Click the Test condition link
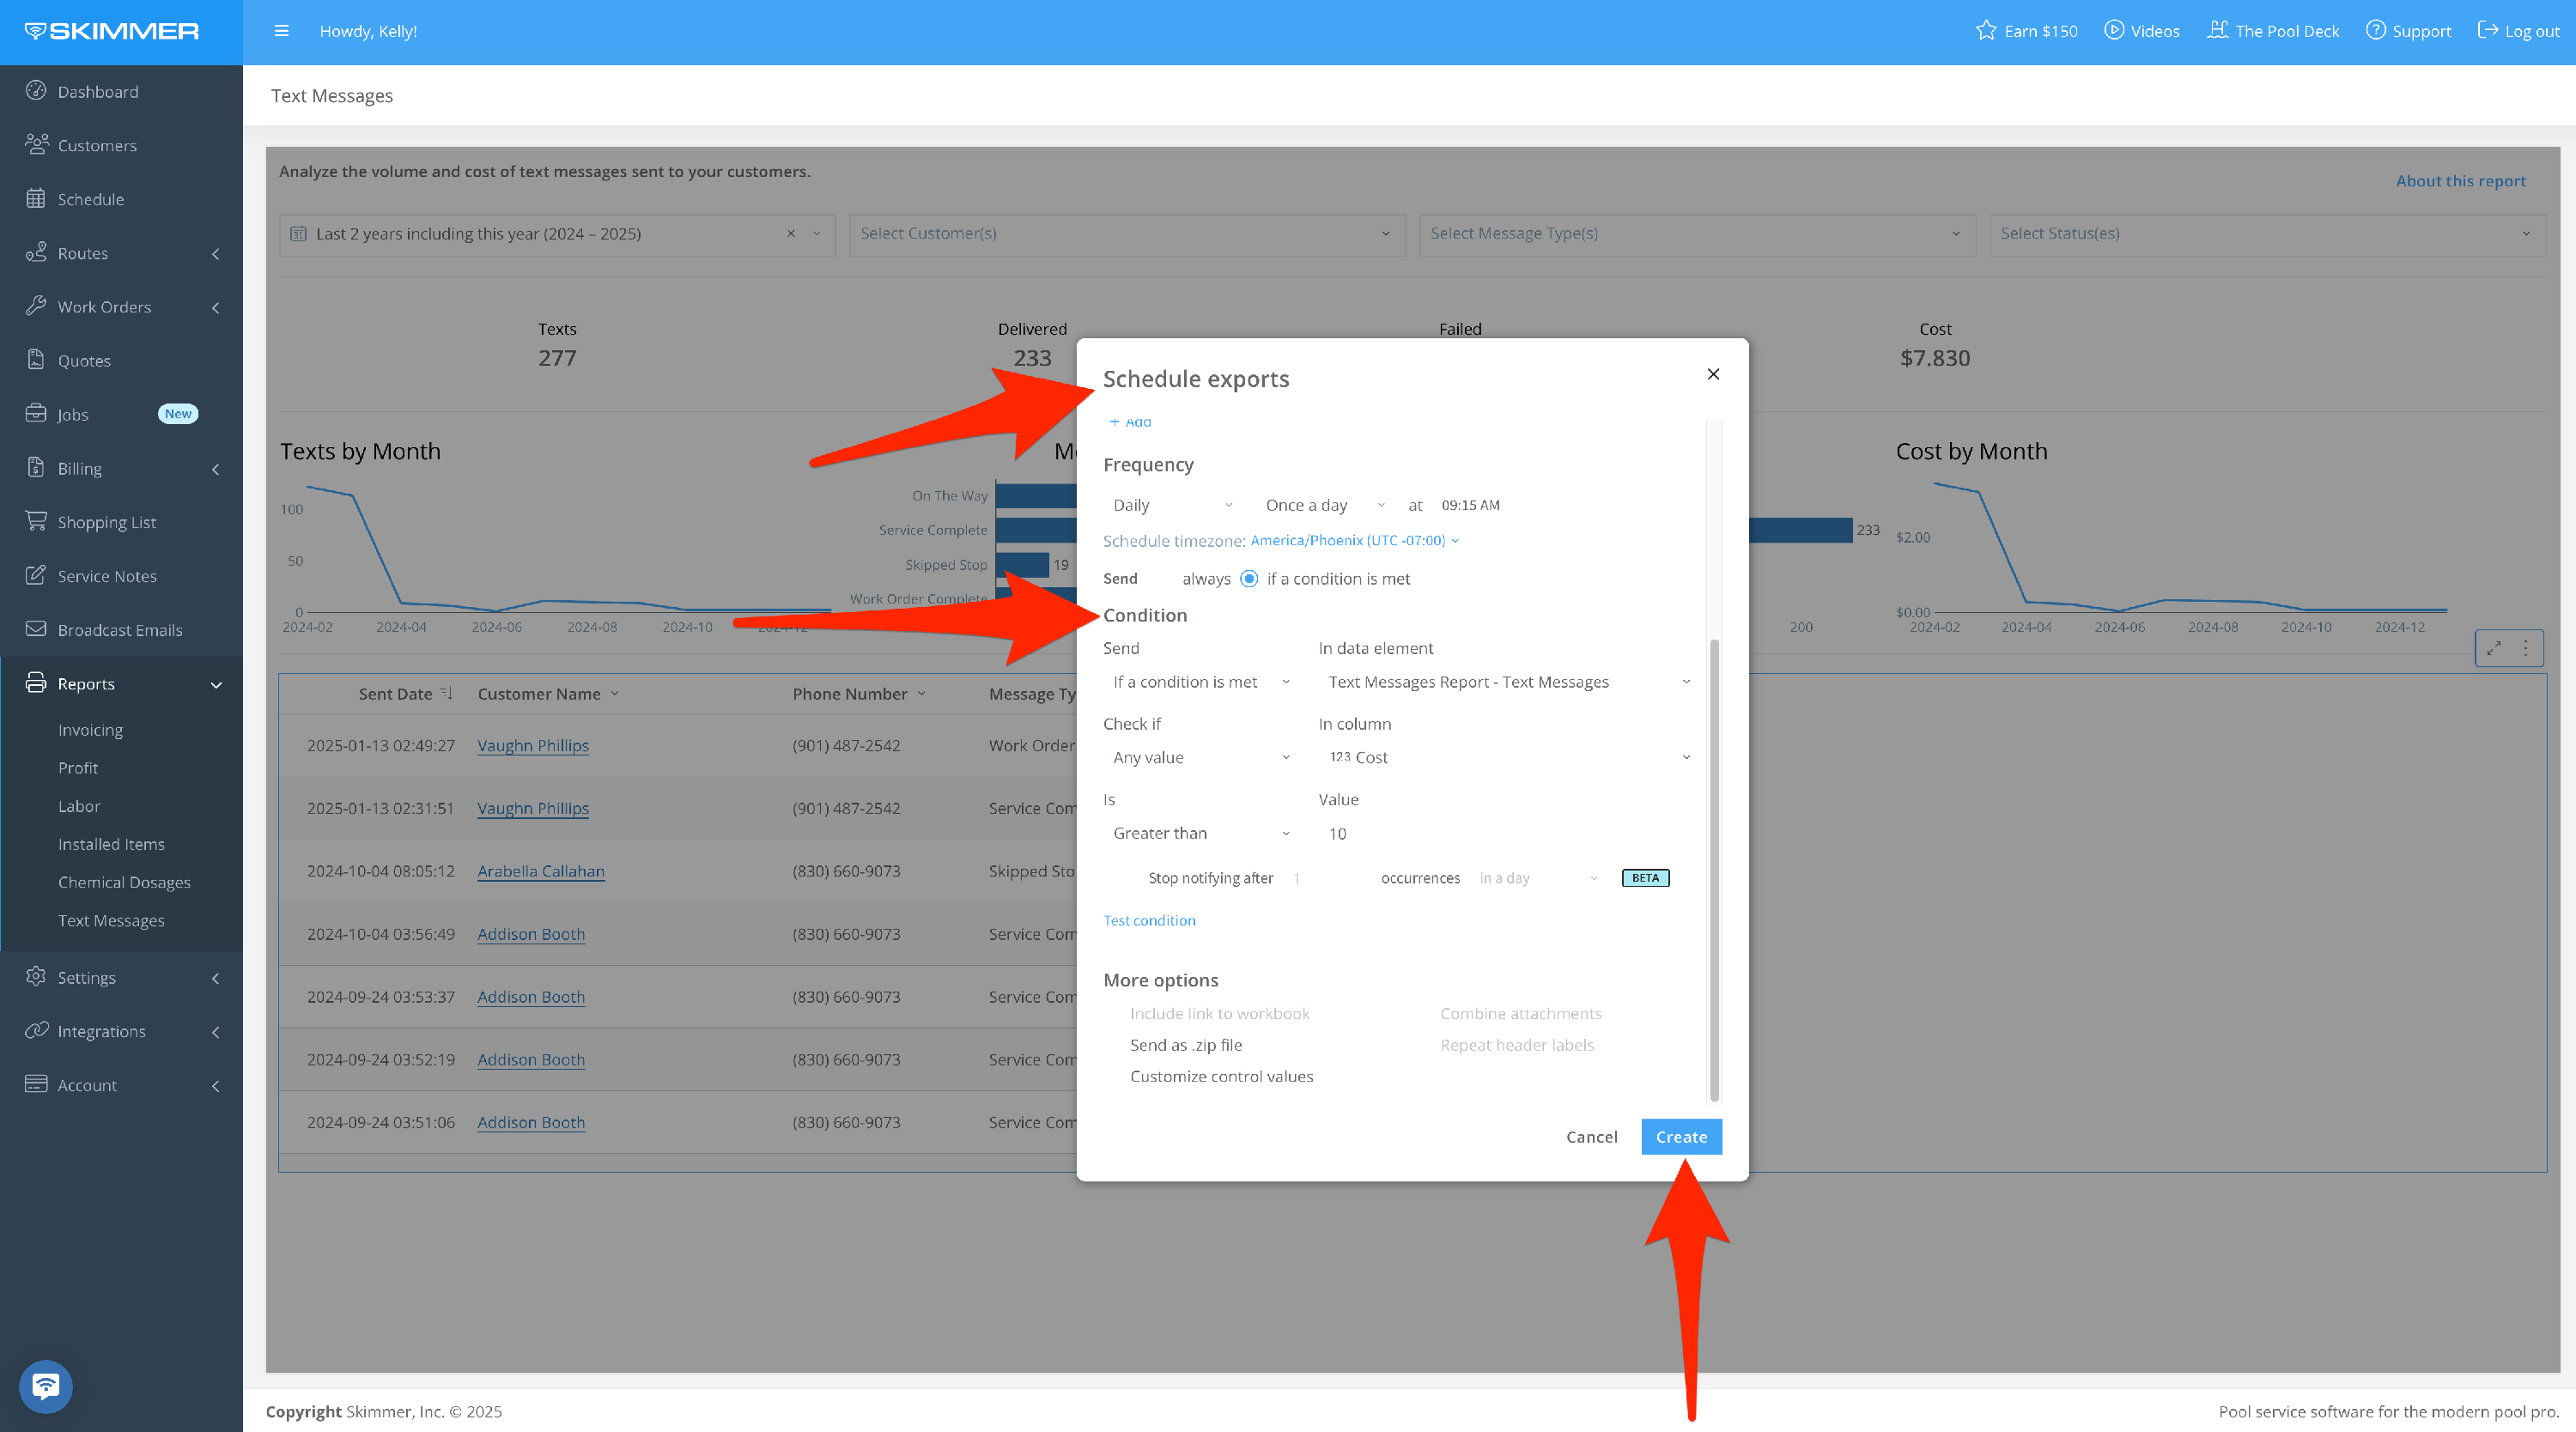2576x1432 pixels. click(1149, 920)
